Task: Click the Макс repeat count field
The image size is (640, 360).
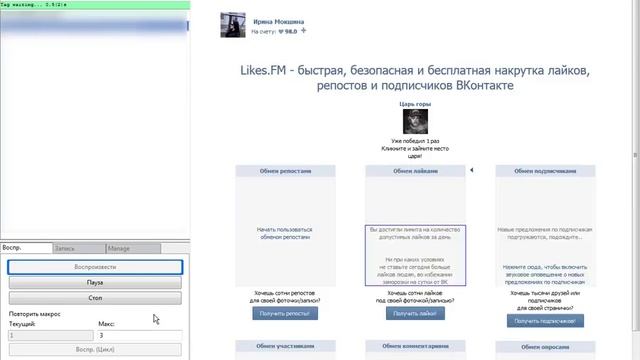Action: (140, 336)
